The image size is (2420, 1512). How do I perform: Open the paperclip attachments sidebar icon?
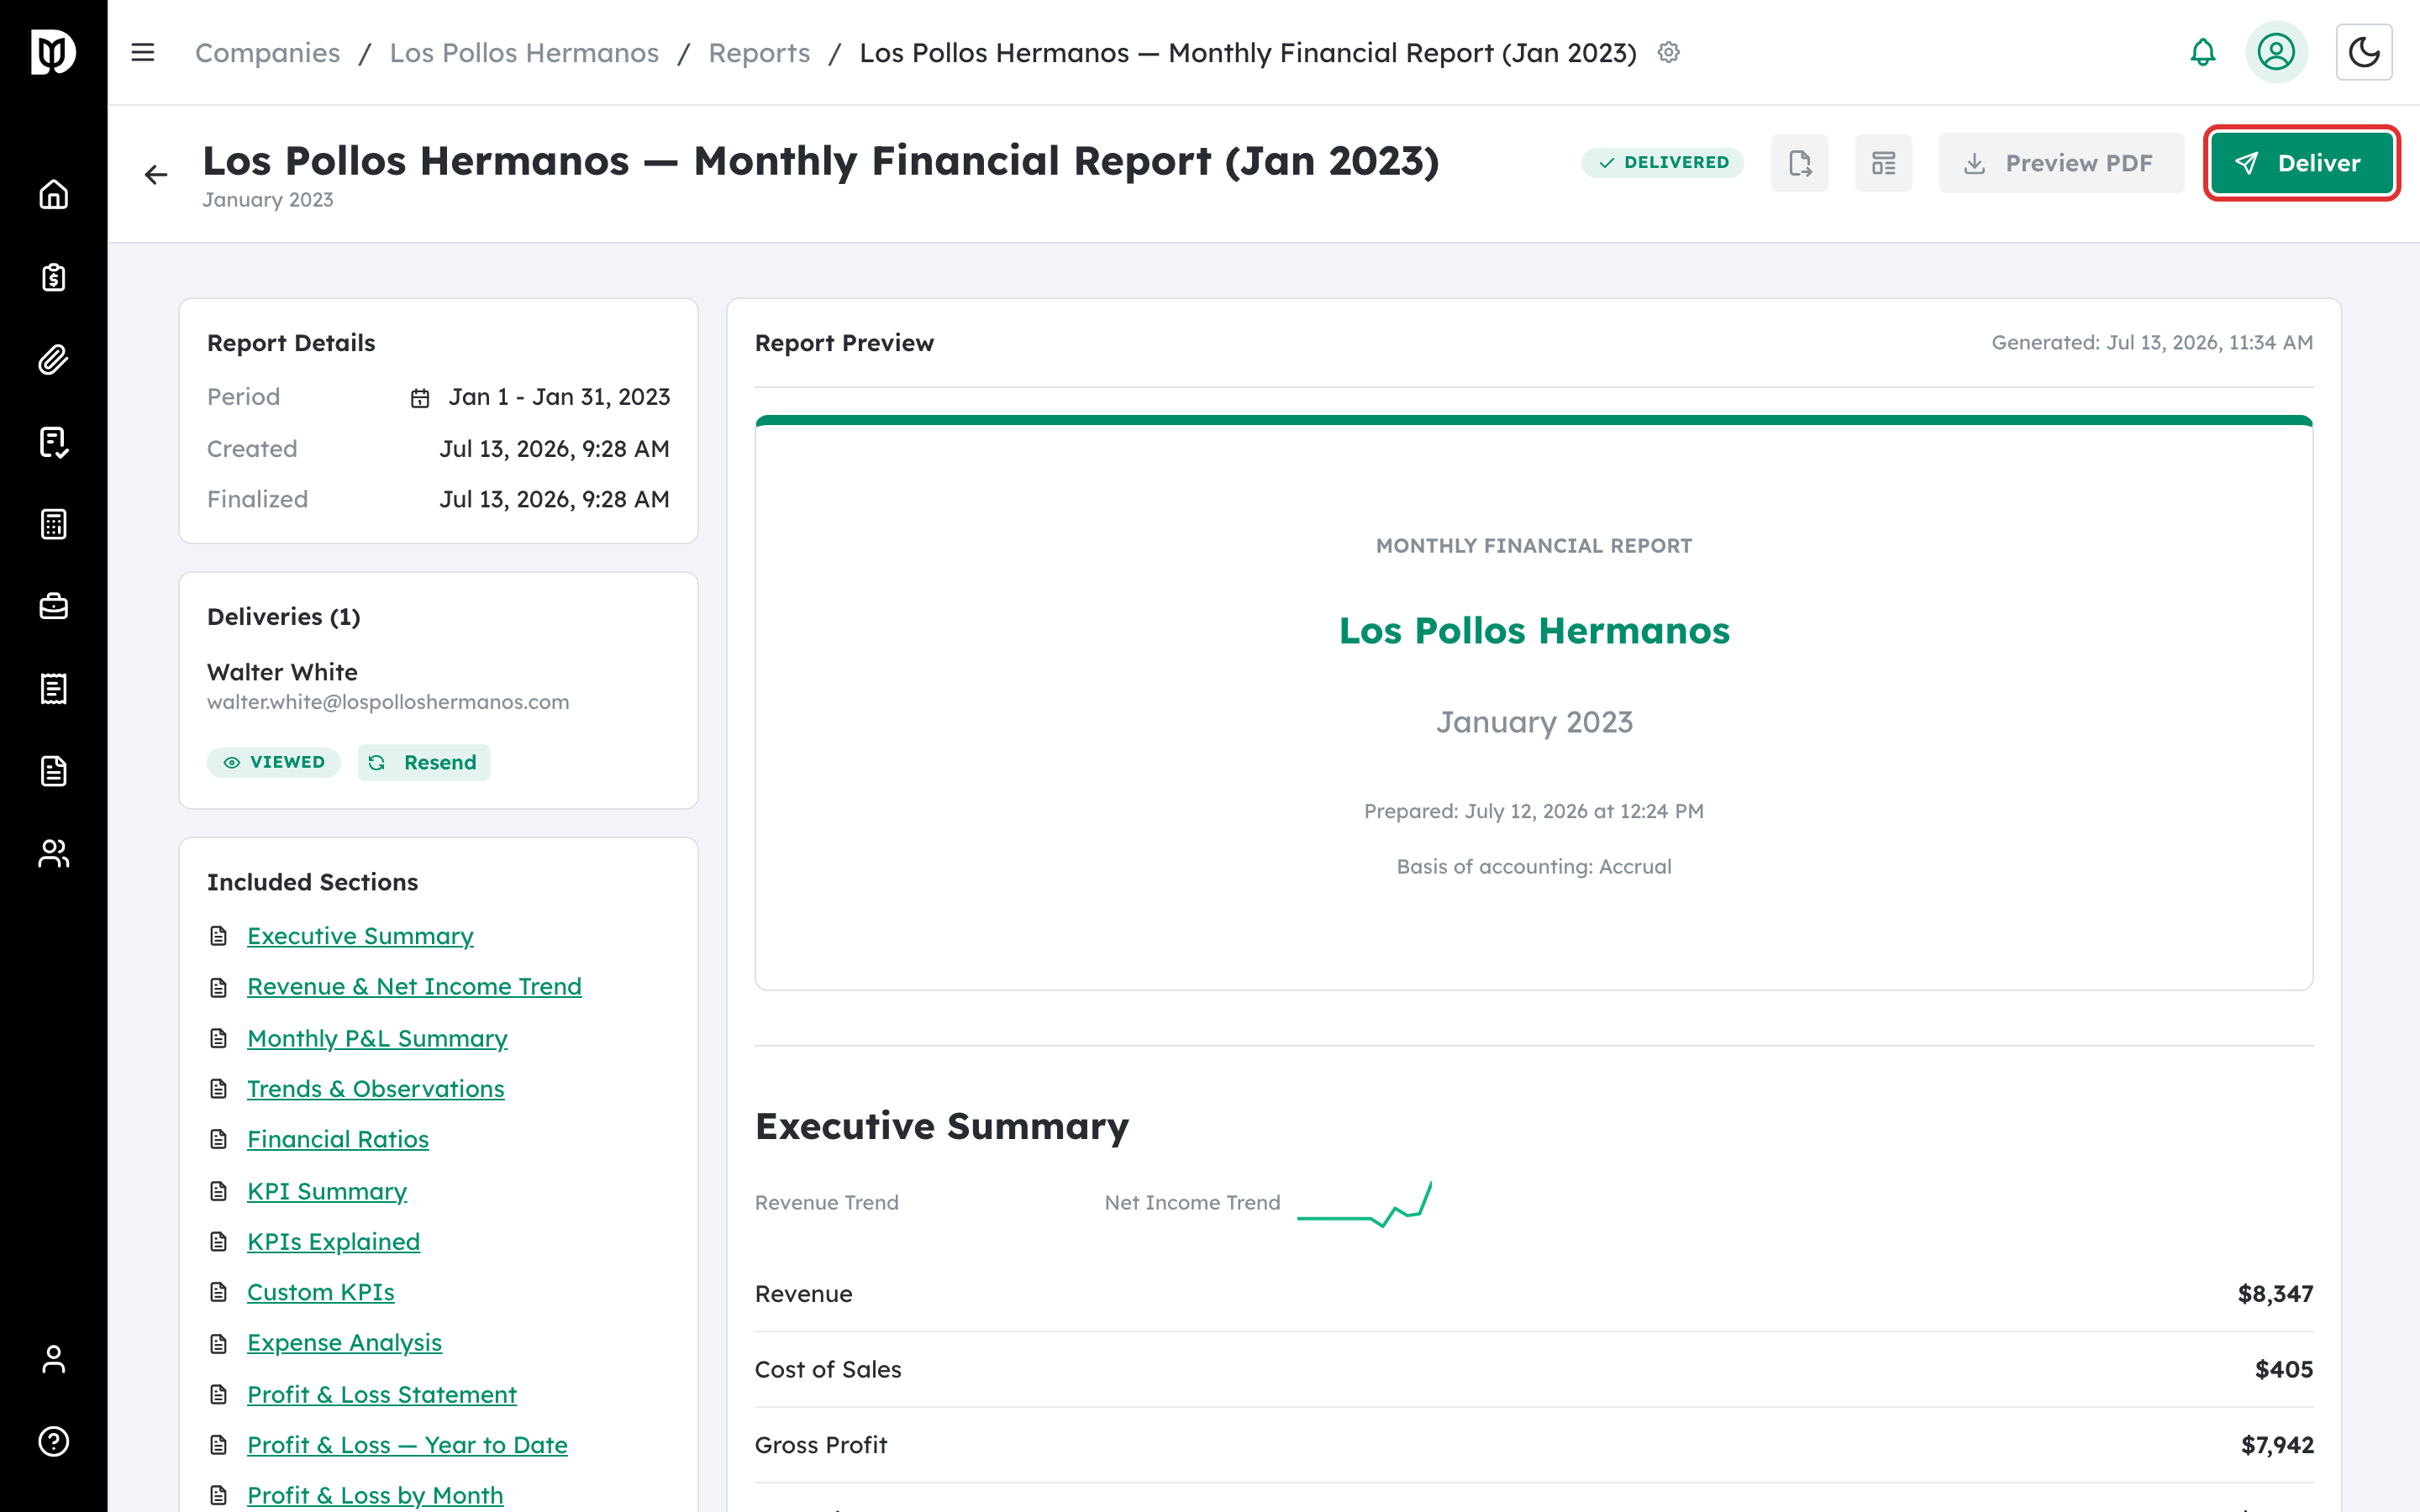53,359
